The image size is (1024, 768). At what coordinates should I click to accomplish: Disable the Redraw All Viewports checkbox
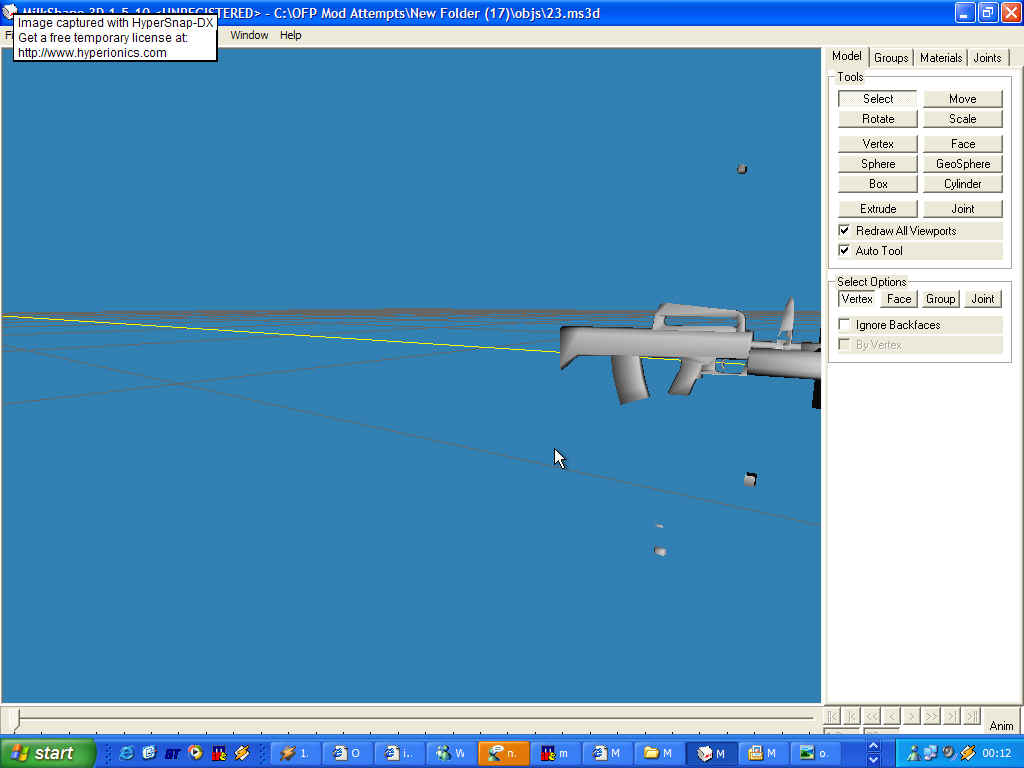tap(844, 231)
